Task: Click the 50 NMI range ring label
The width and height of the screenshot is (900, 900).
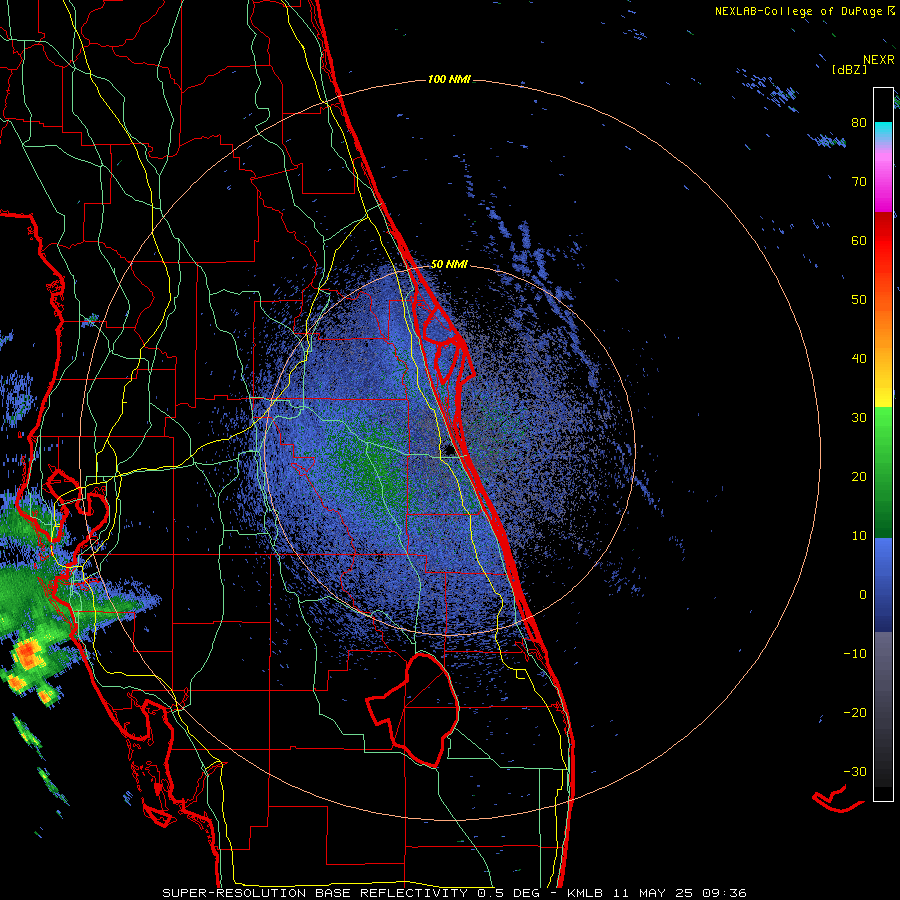Action: coord(449,265)
